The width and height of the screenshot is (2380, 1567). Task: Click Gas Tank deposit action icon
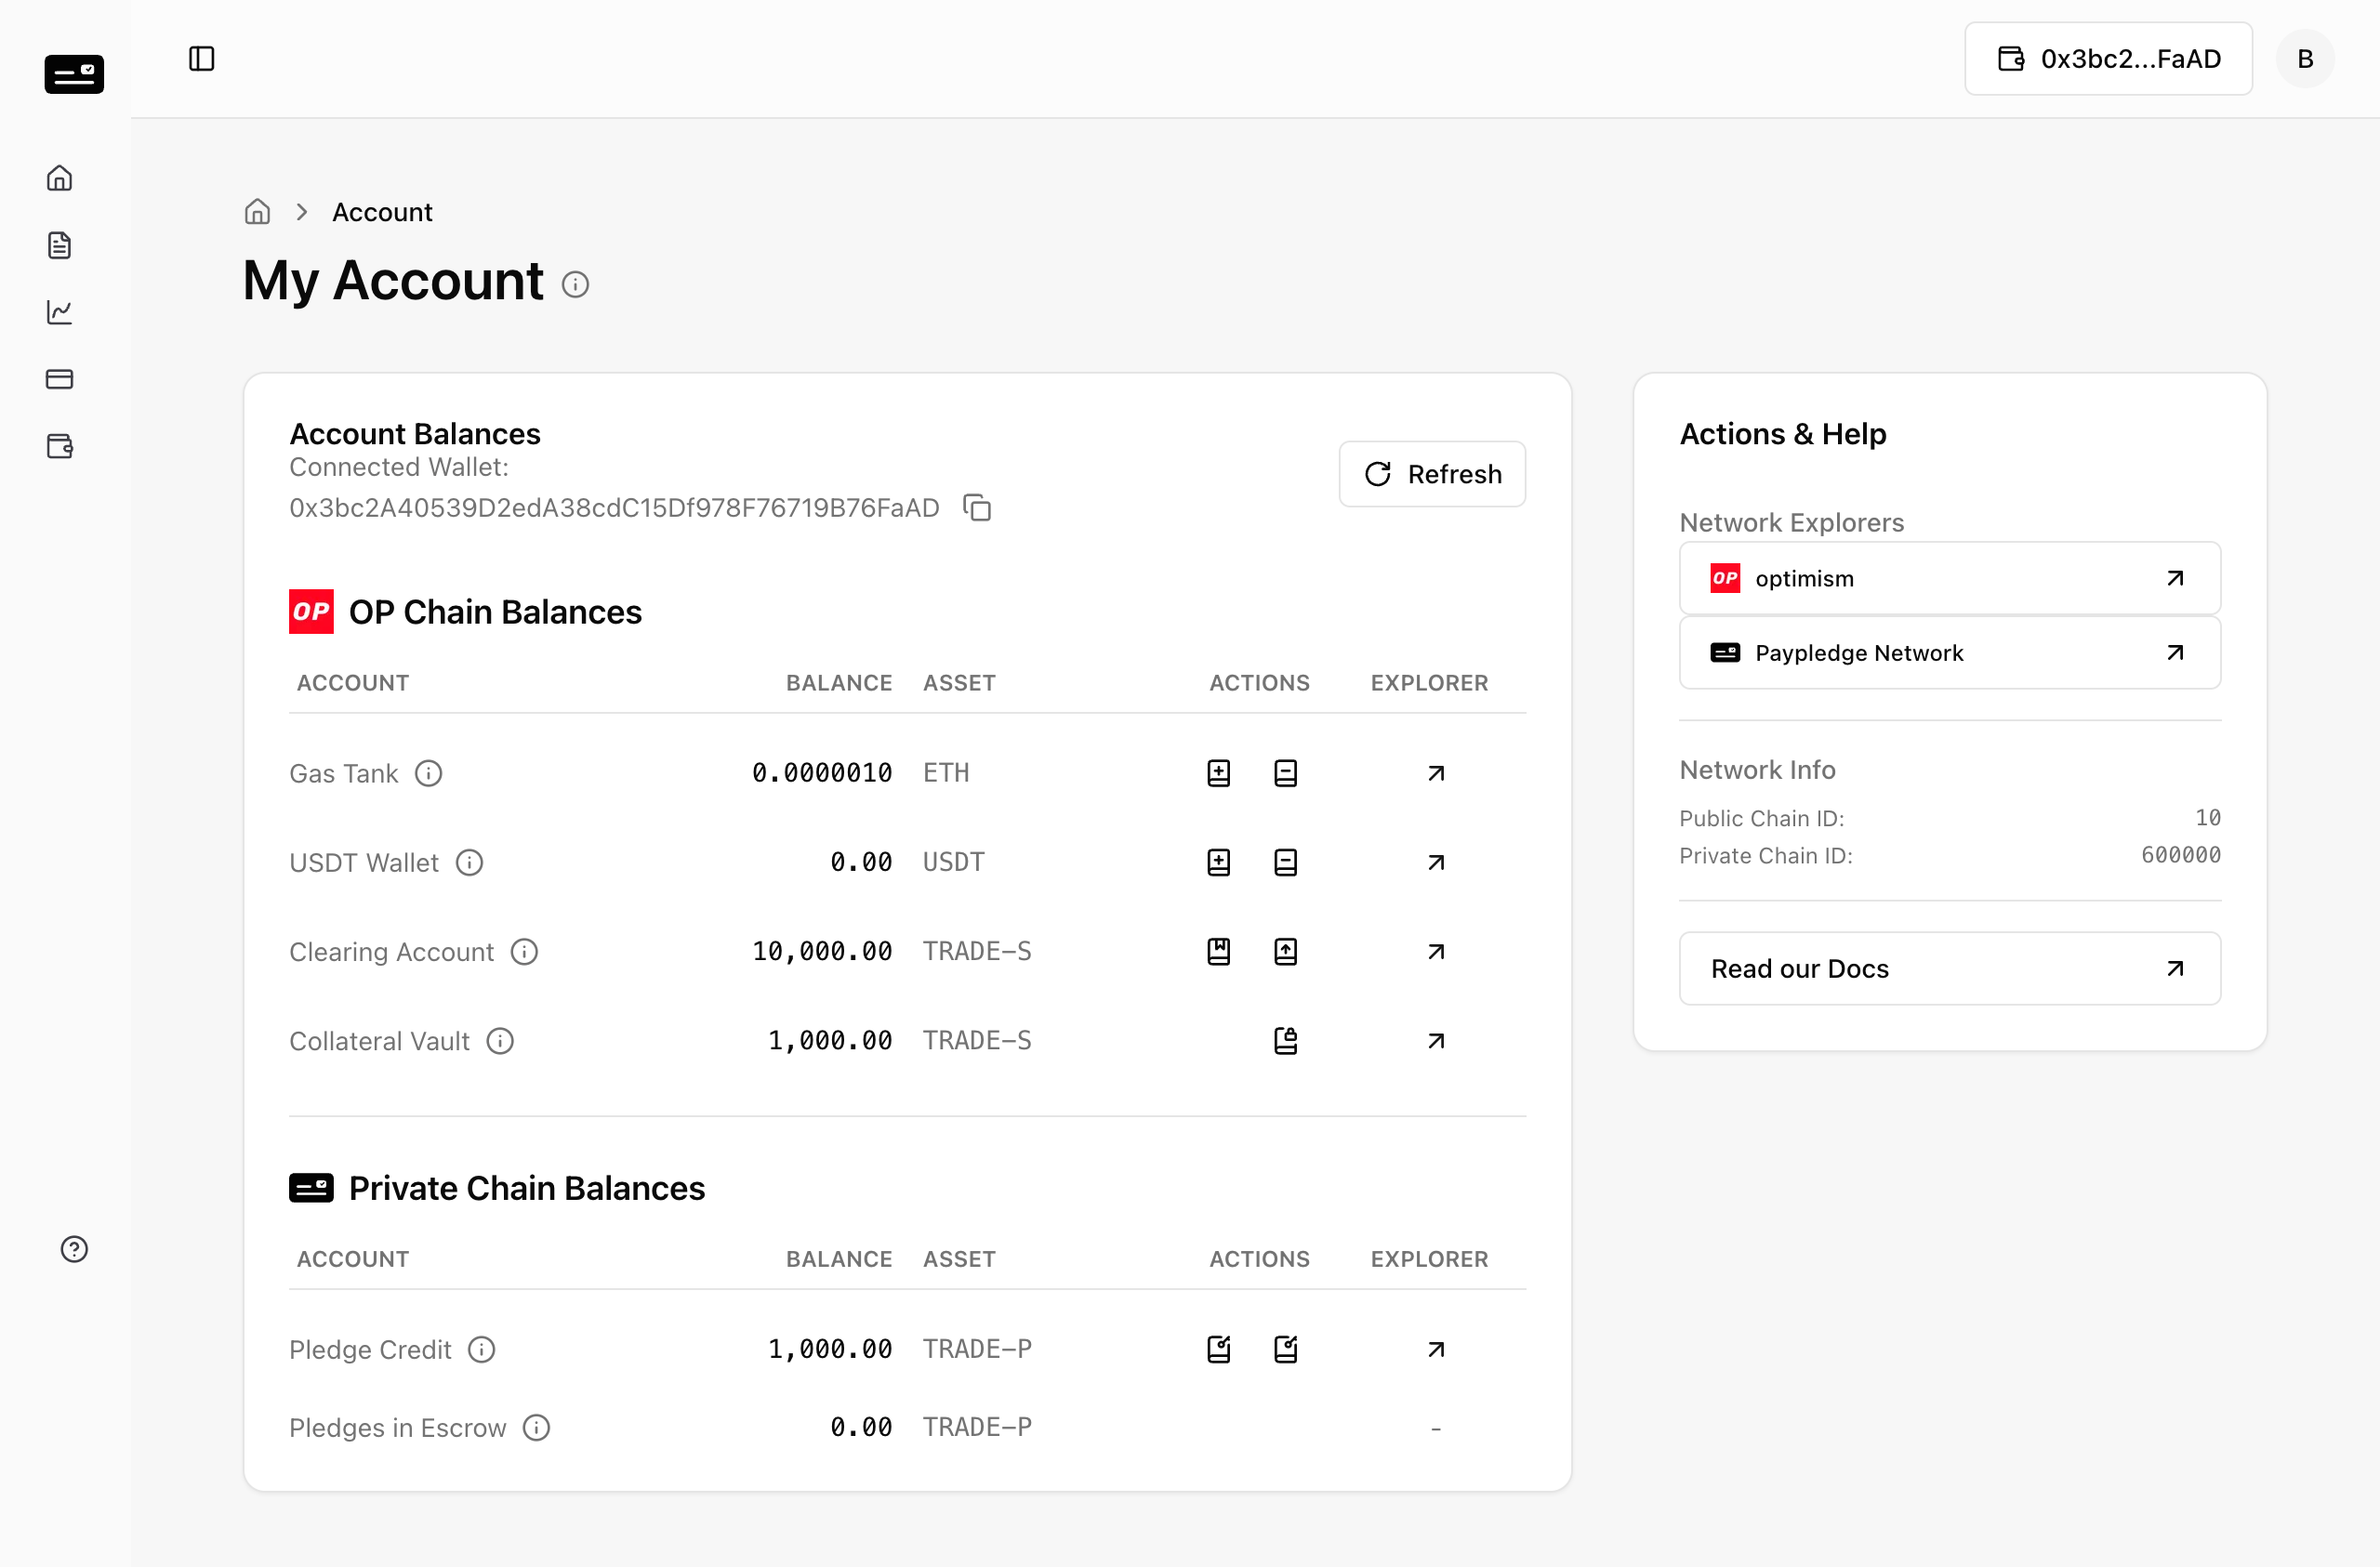pyautogui.click(x=1219, y=773)
